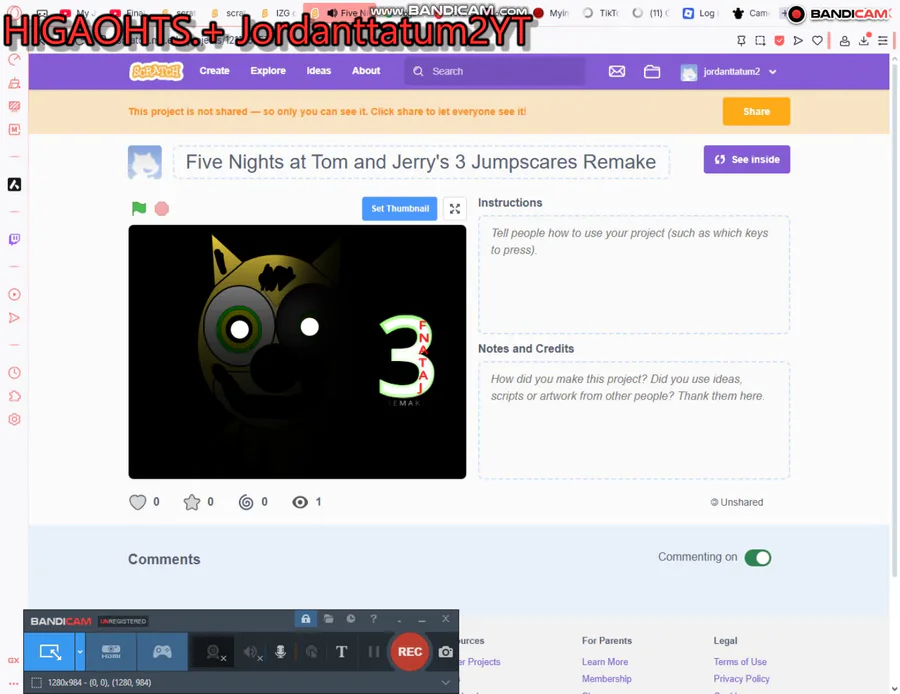900x694 pixels.
Task: Click the Notes and Credits text box
Action: point(634,420)
